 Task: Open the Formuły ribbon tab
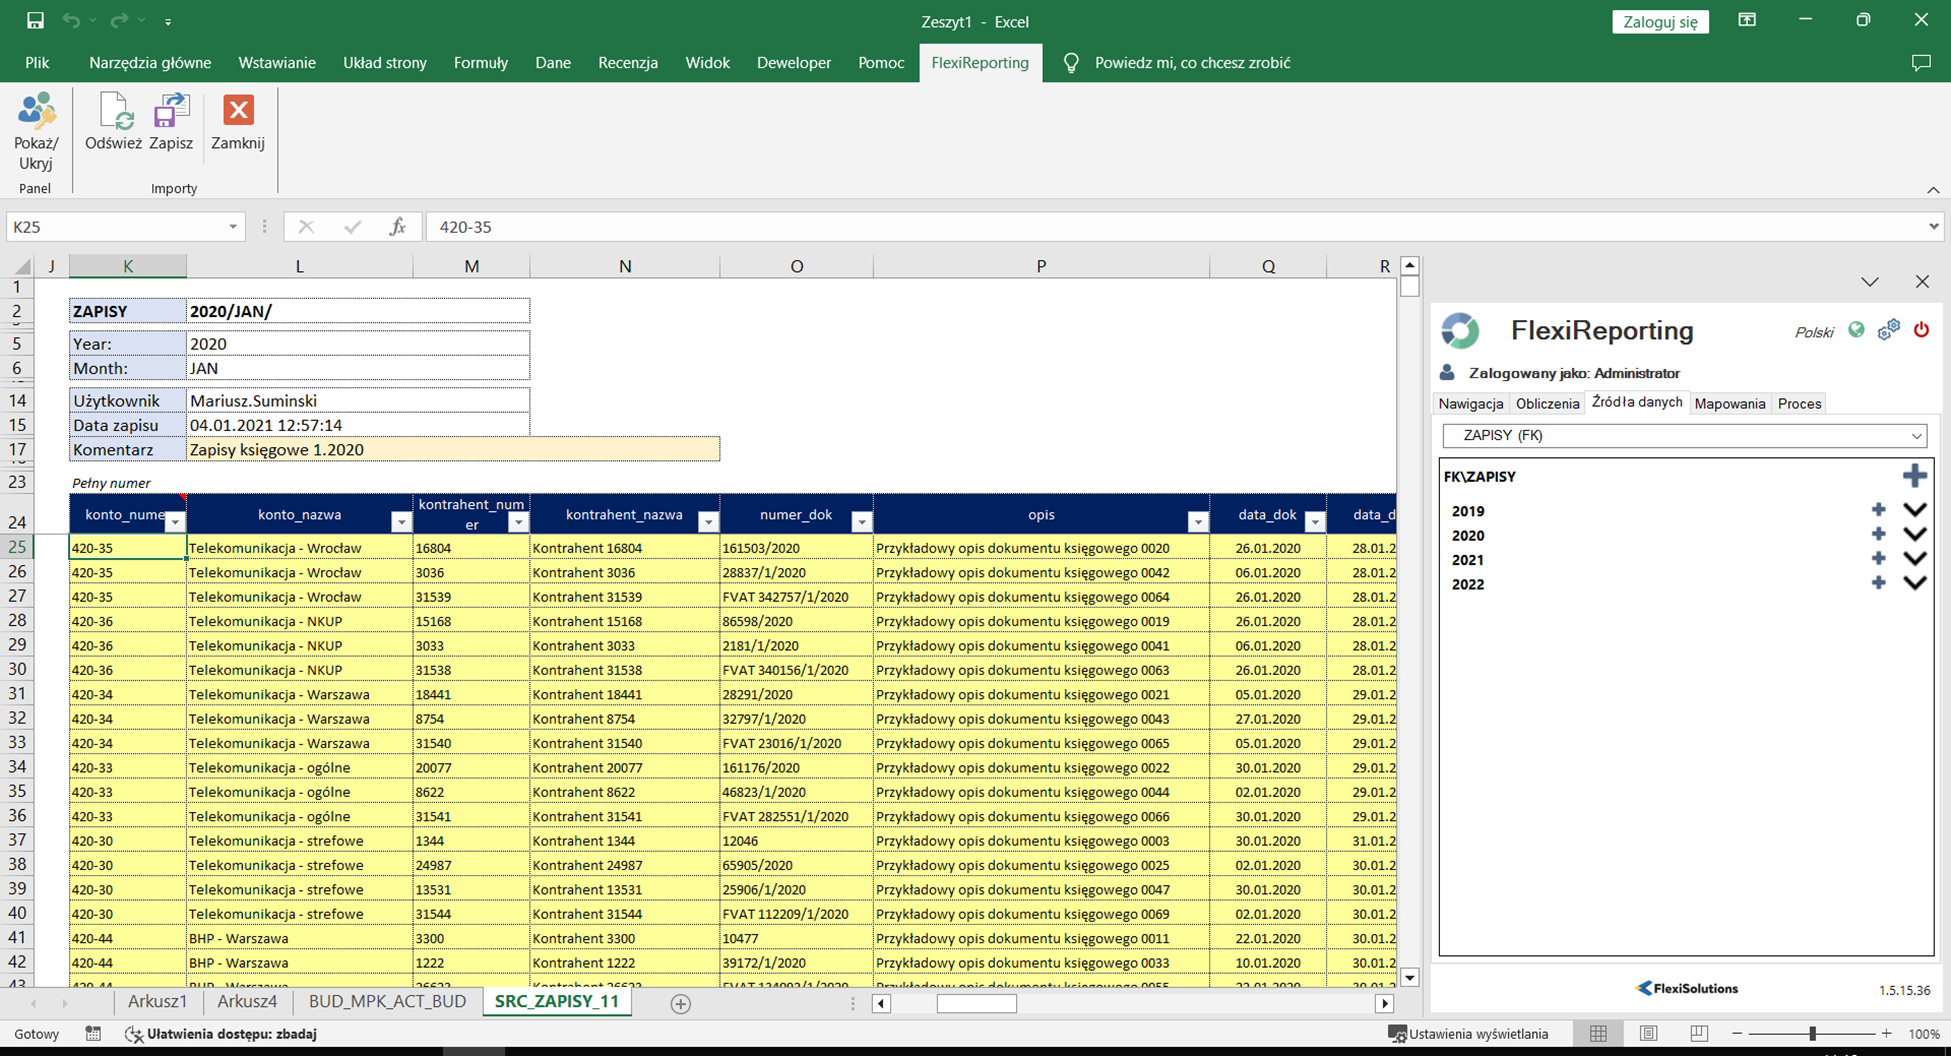click(x=480, y=63)
